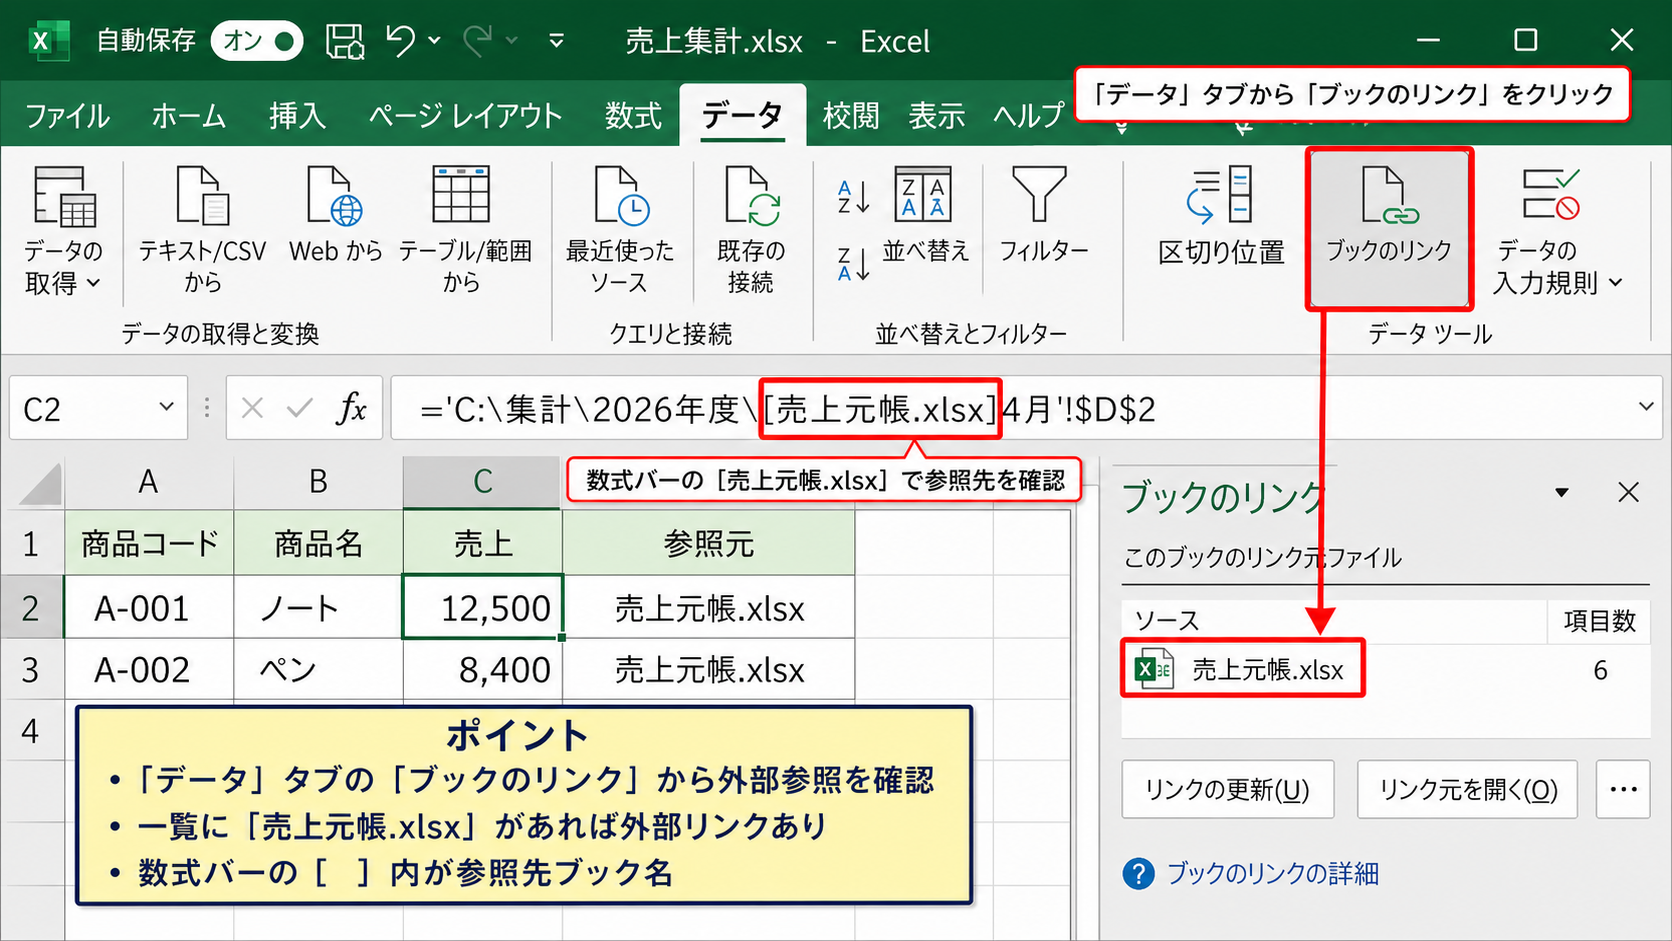Undo with the curved arrow icon
This screenshot has width=1672, height=941.
[402, 41]
